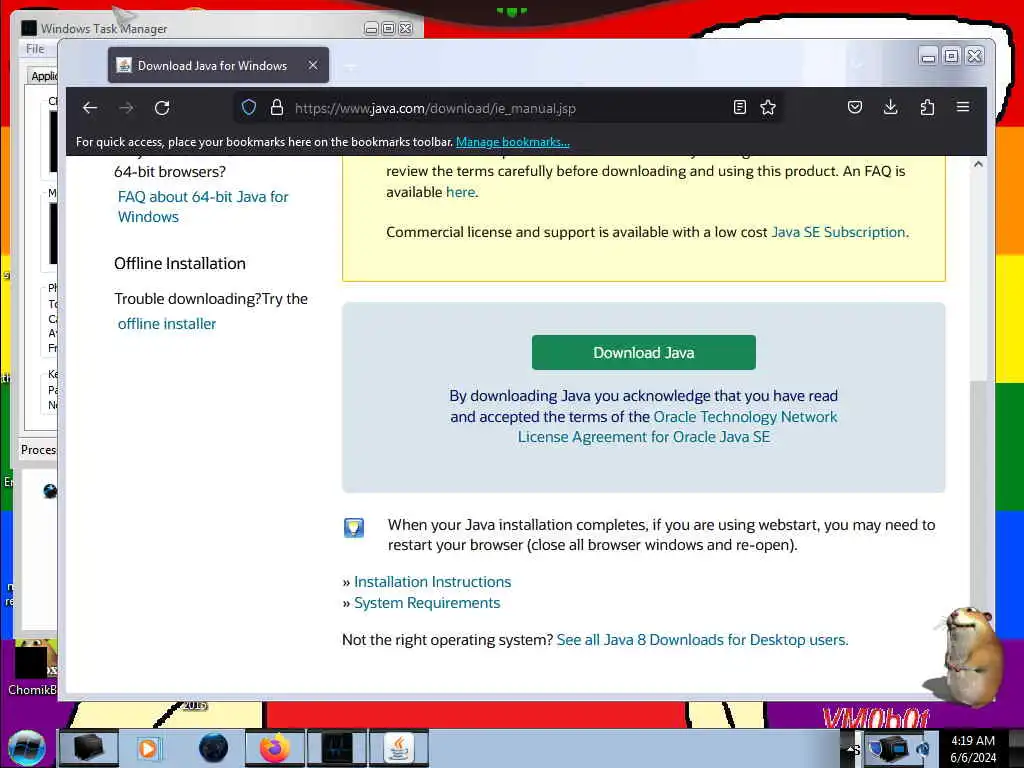The image size is (1024, 768).
Task: Bookmark this page with the star
Action: click(768, 107)
